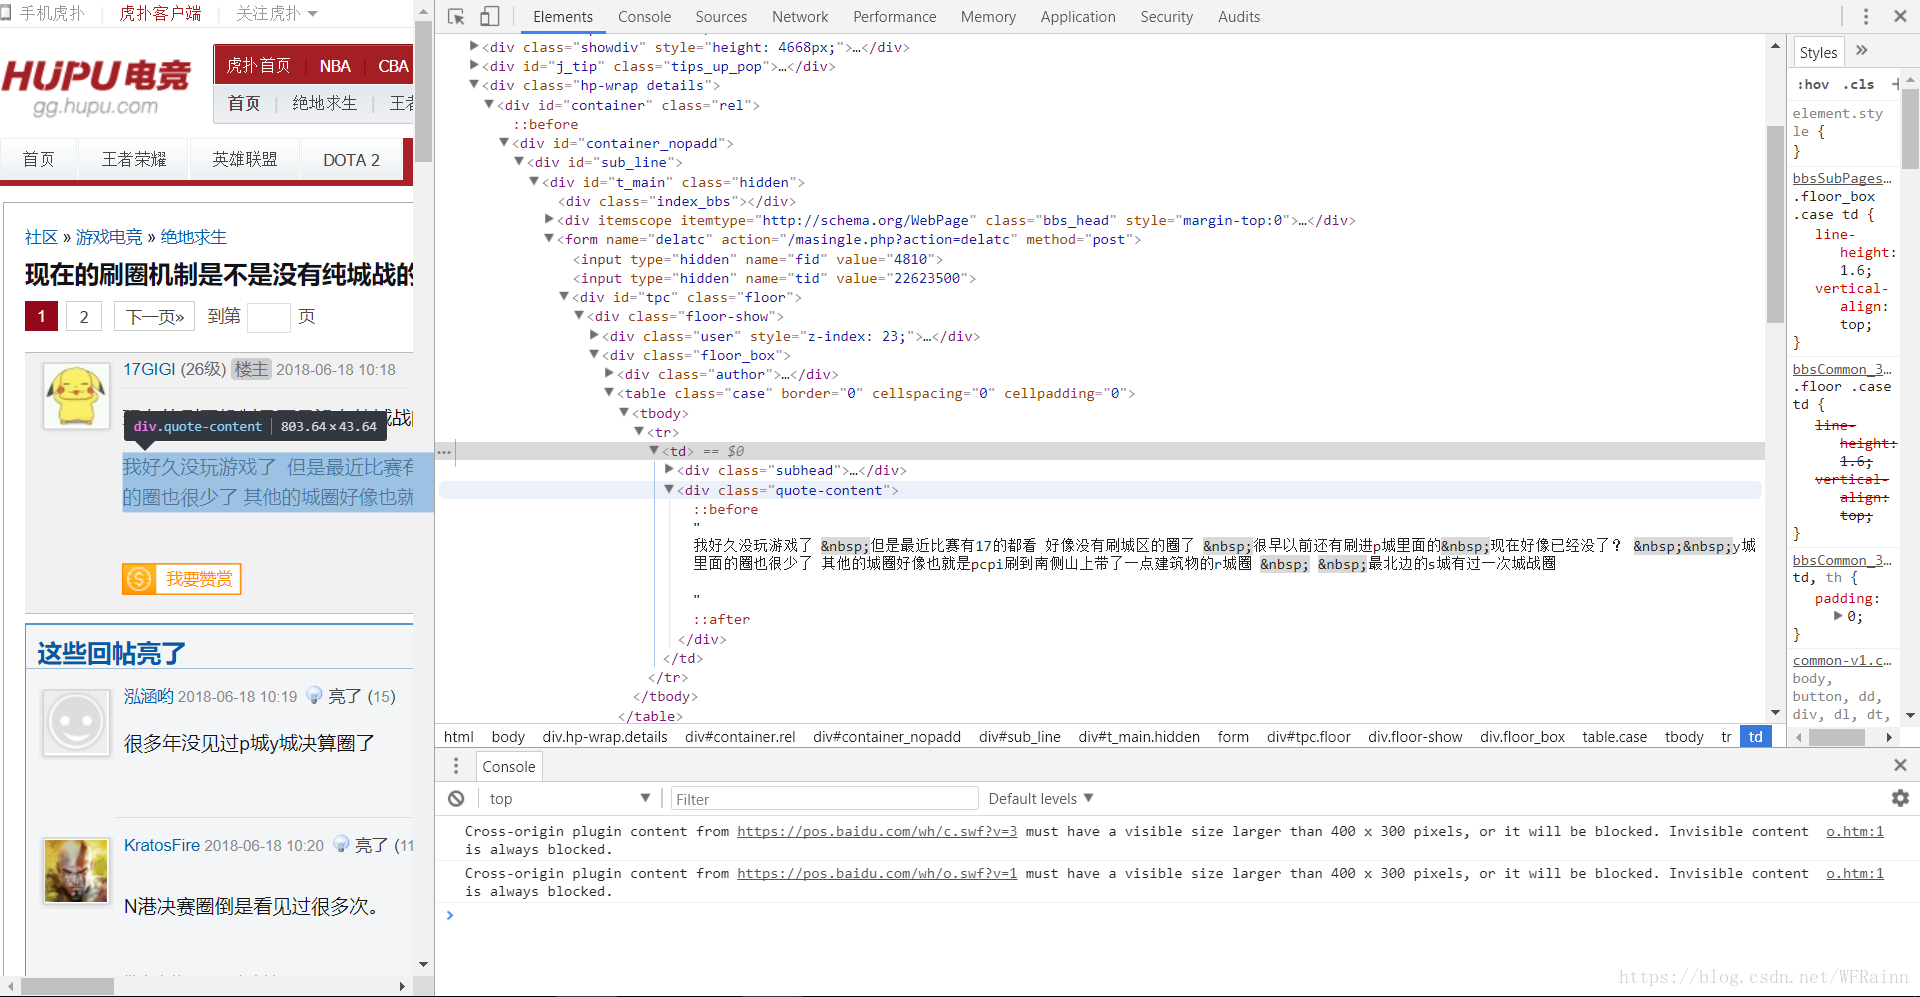Activate the inspect element picker icon
Screen dimensions: 1920x997
click(x=456, y=17)
